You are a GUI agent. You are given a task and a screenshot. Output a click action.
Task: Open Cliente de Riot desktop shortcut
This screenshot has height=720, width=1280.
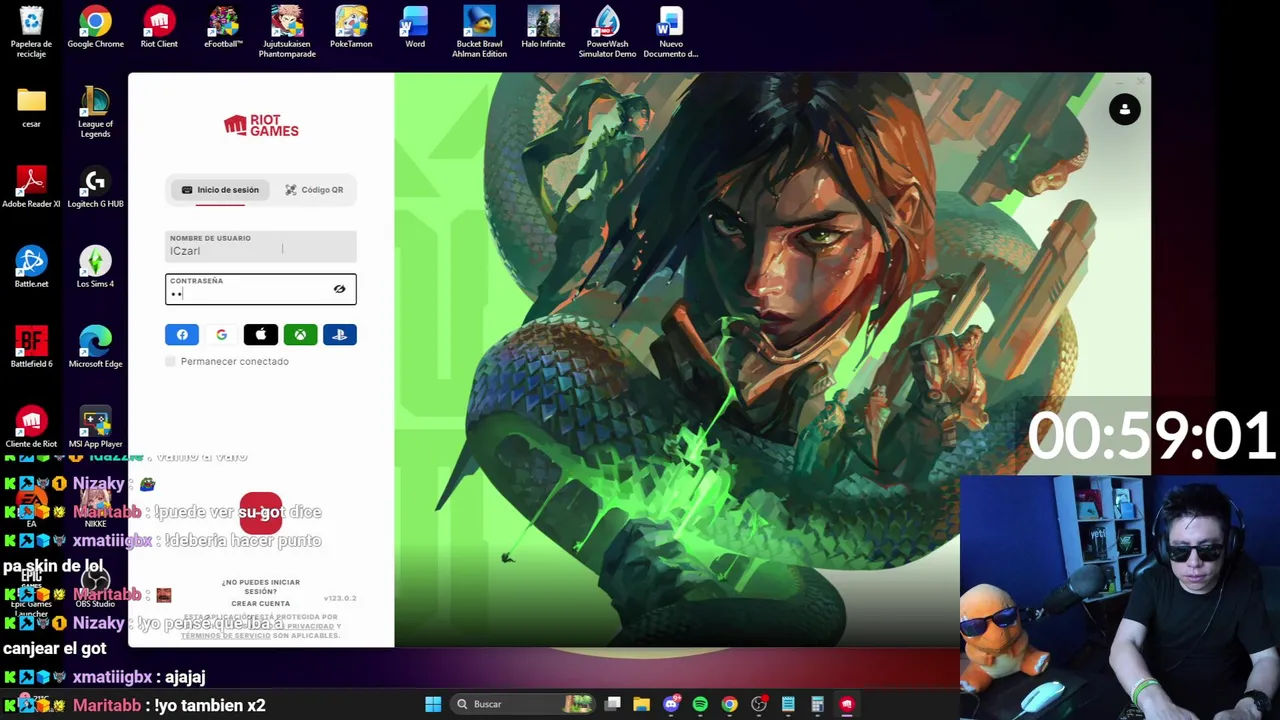31,427
